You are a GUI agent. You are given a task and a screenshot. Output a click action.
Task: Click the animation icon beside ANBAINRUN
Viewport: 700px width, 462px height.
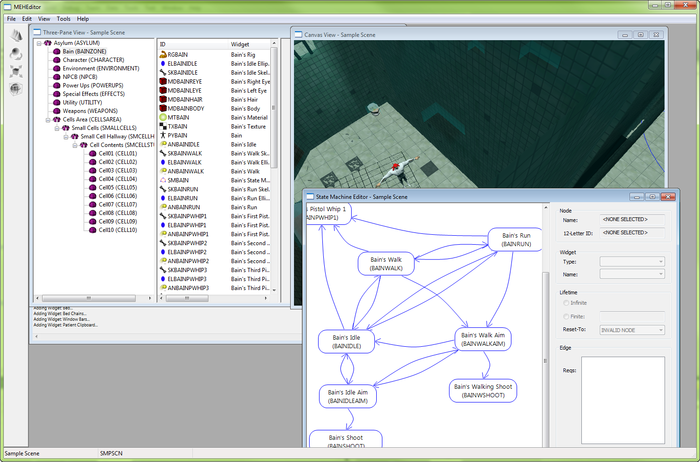pyautogui.click(x=163, y=207)
